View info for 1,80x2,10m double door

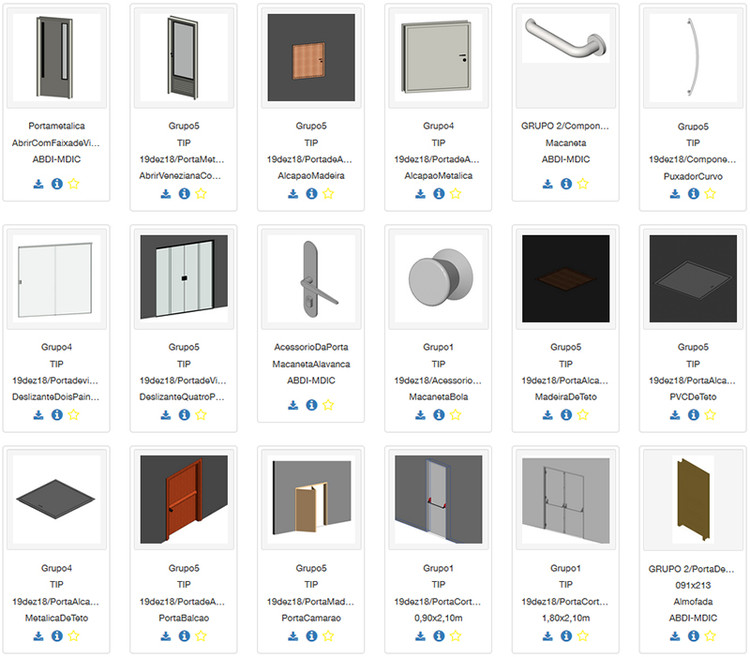[x=566, y=636]
